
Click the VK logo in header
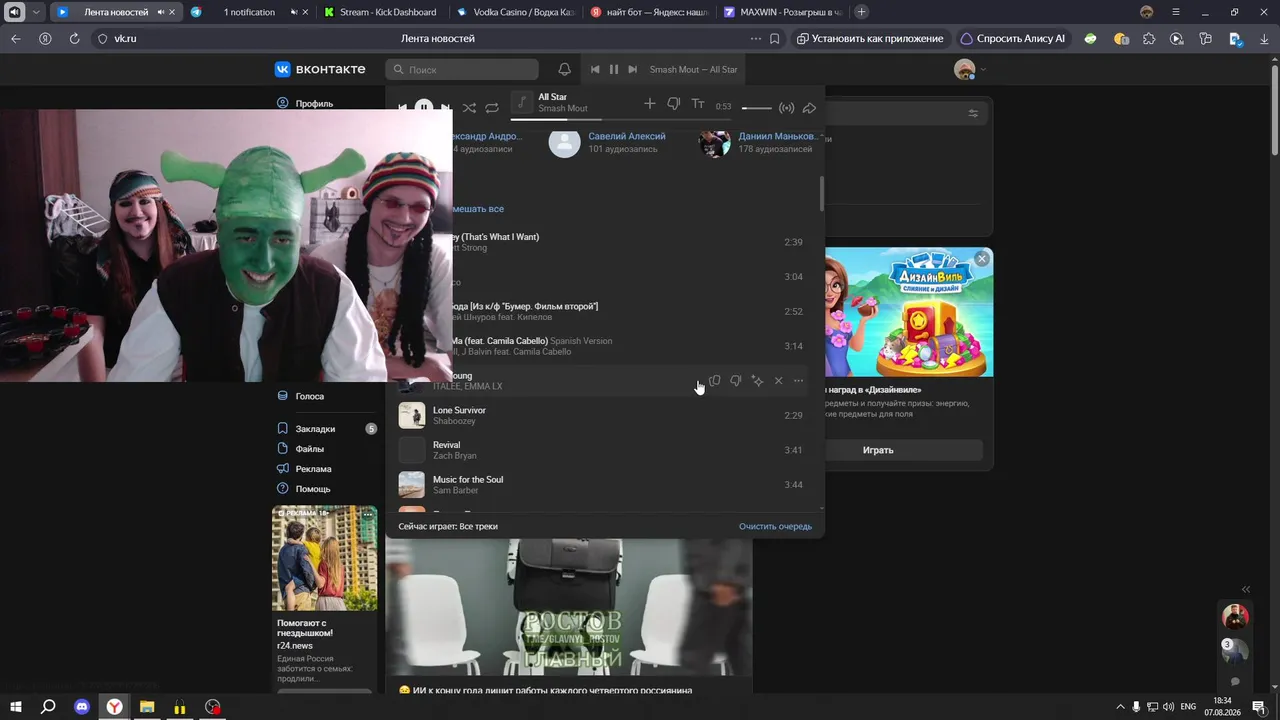[x=320, y=69]
